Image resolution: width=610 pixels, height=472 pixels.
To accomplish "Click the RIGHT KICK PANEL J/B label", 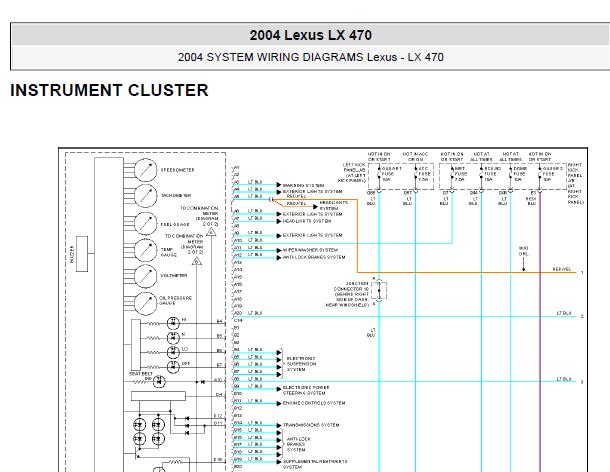I will pyautogui.click(x=575, y=184).
